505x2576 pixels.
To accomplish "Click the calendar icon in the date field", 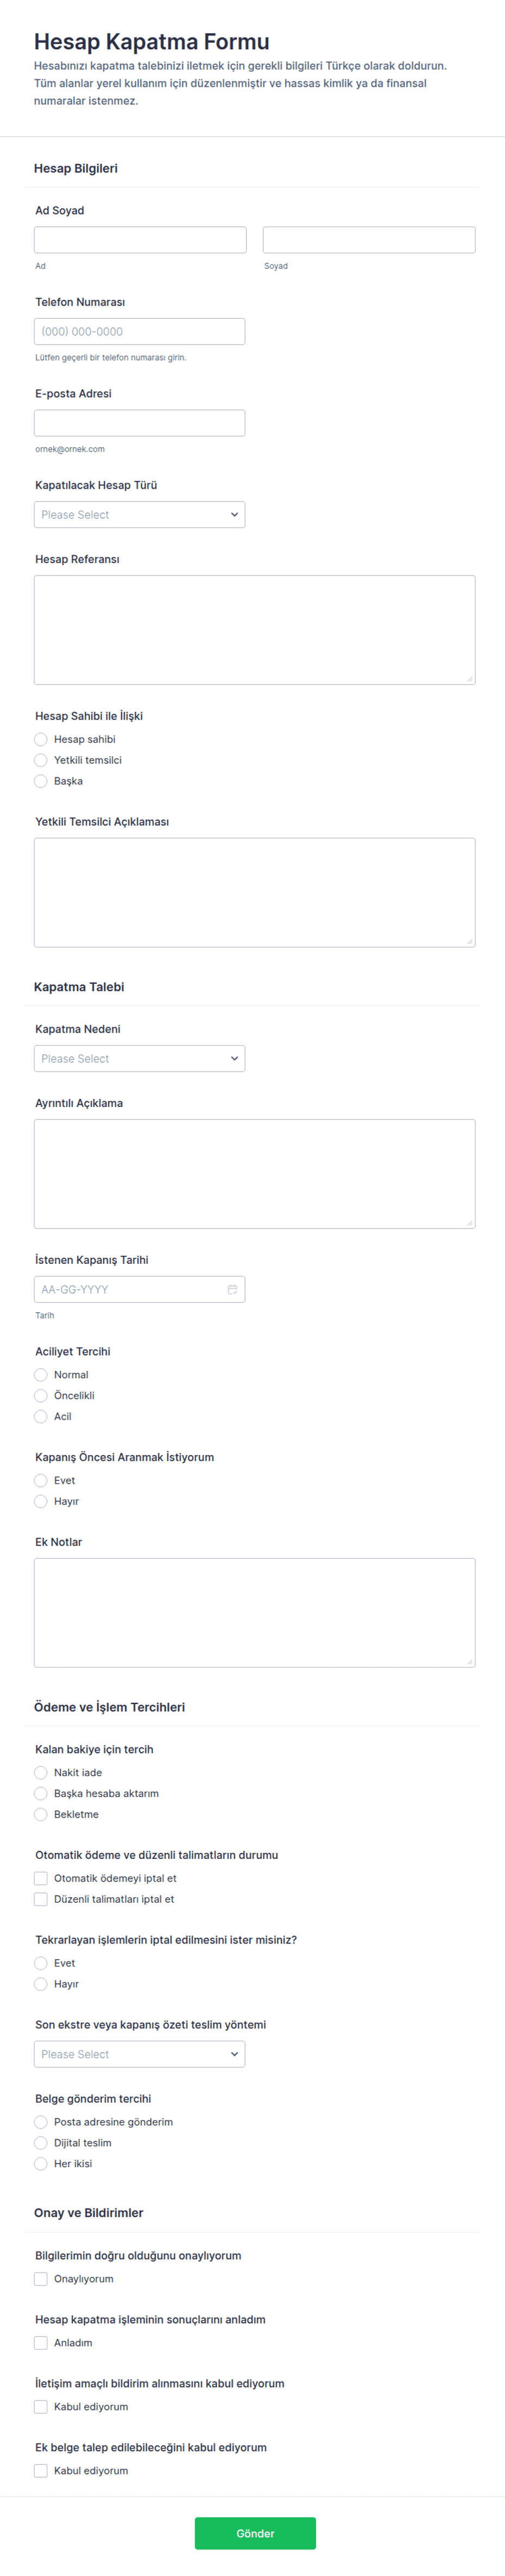I will pyautogui.click(x=232, y=1289).
